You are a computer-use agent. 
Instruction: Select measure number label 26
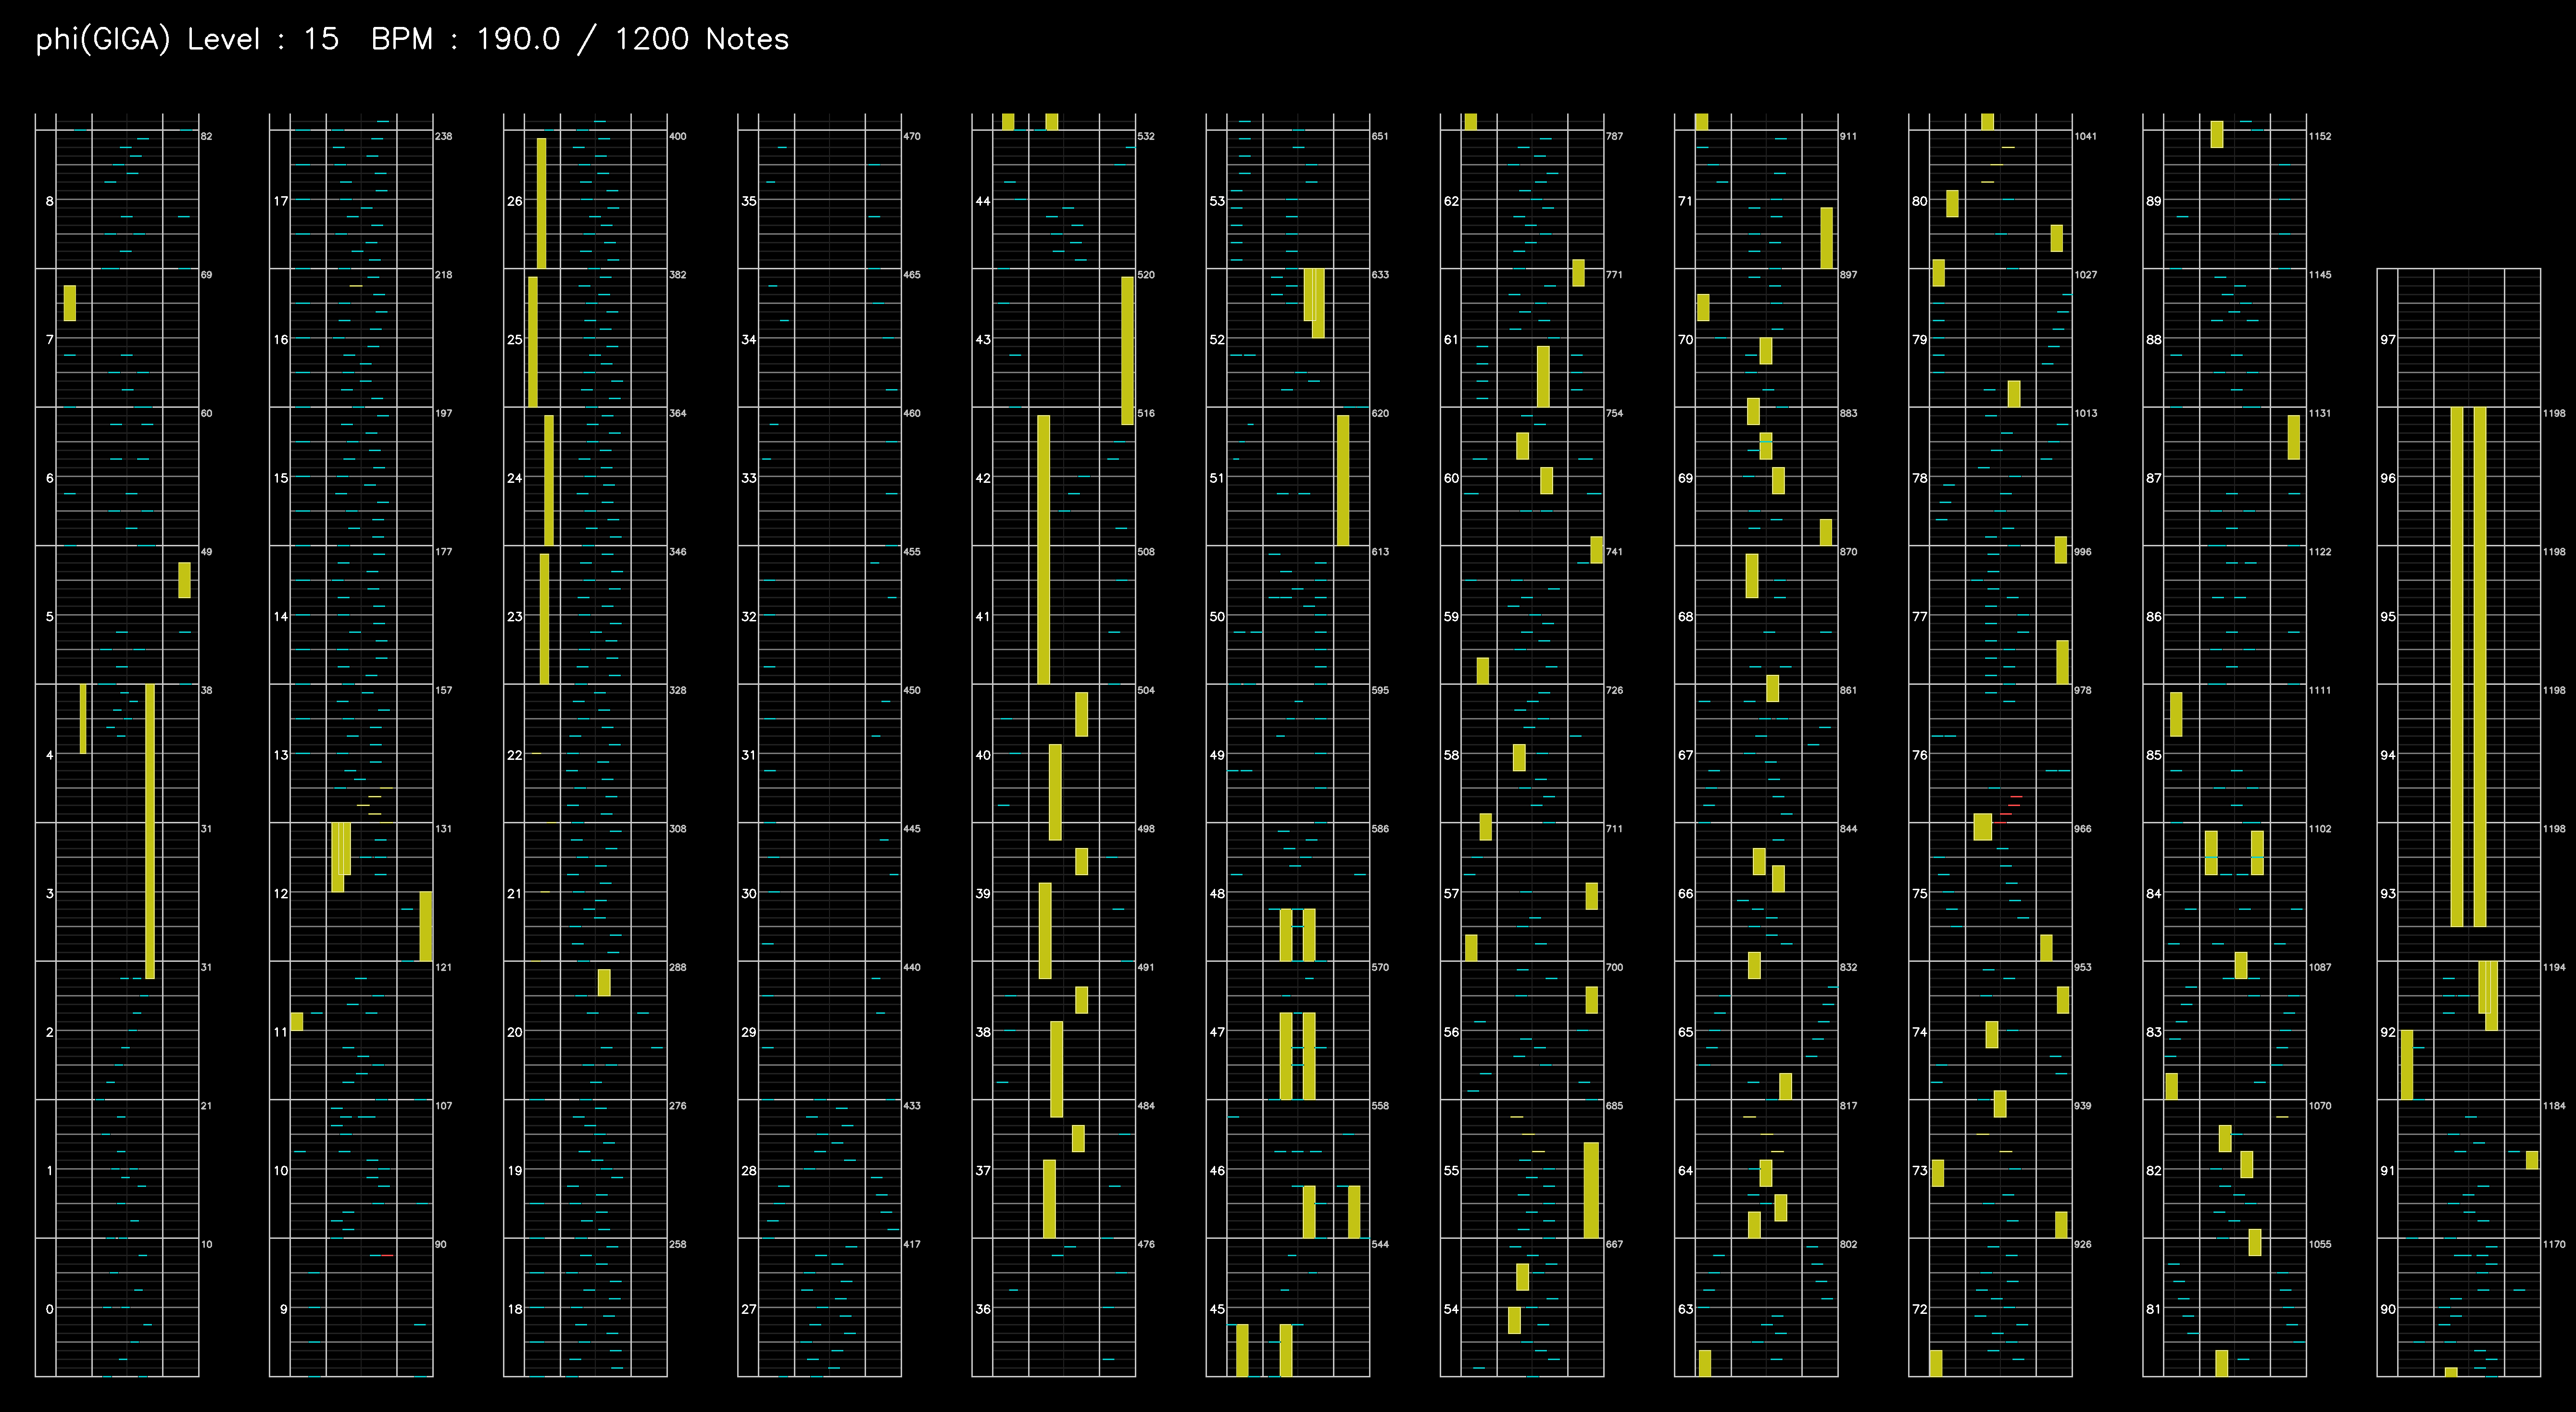[x=515, y=201]
